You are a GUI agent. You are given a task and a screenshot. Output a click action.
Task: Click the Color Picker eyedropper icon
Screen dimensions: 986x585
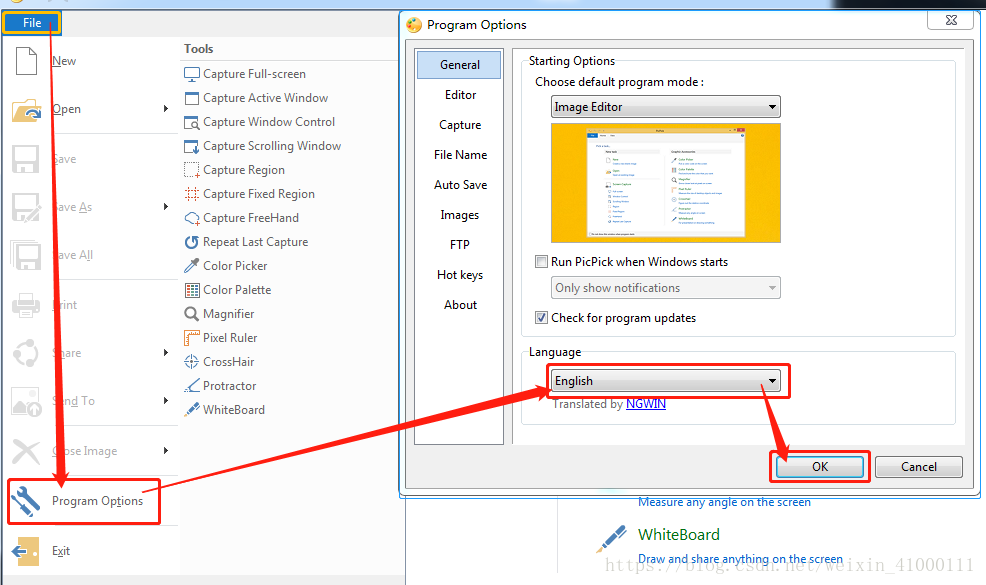tap(192, 266)
